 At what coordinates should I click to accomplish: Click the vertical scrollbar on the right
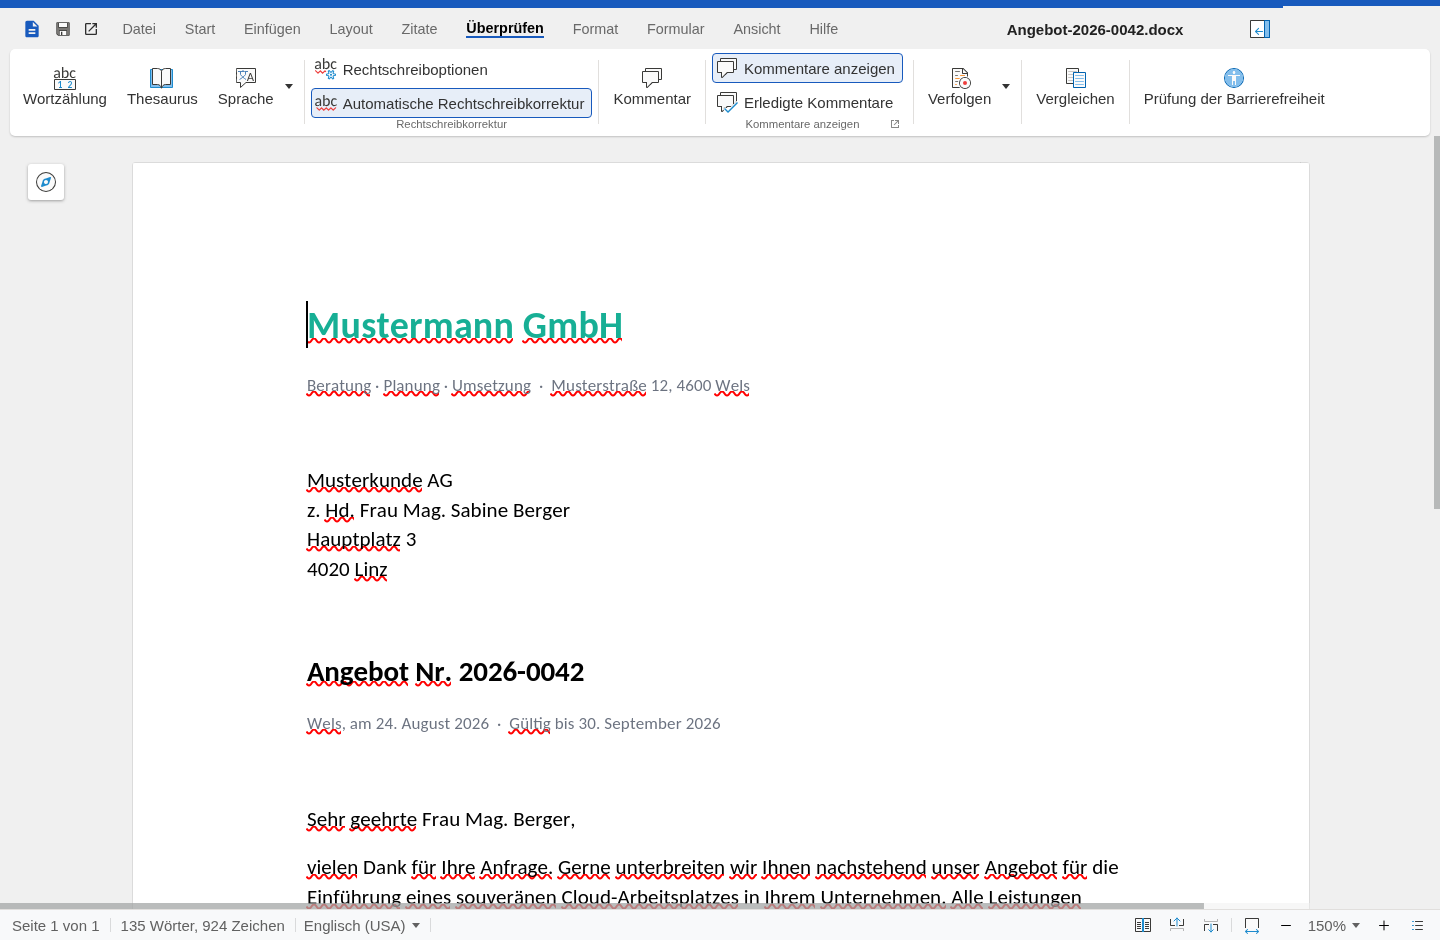(x=1436, y=320)
